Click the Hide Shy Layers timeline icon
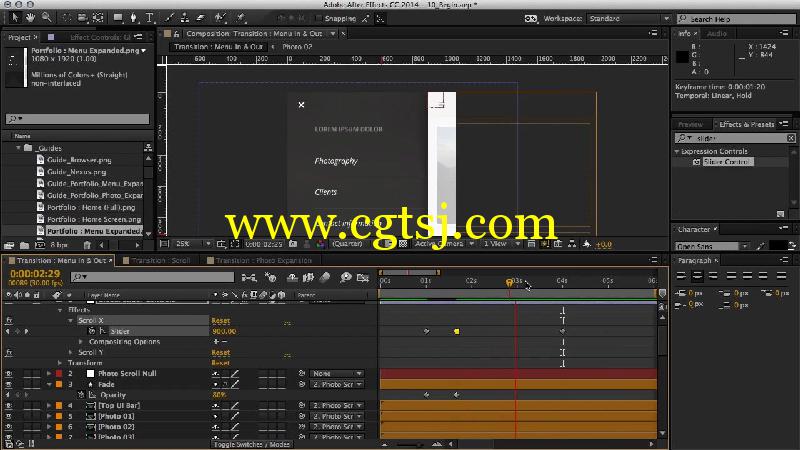The height and width of the screenshot is (450, 800). tap(292, 278)
